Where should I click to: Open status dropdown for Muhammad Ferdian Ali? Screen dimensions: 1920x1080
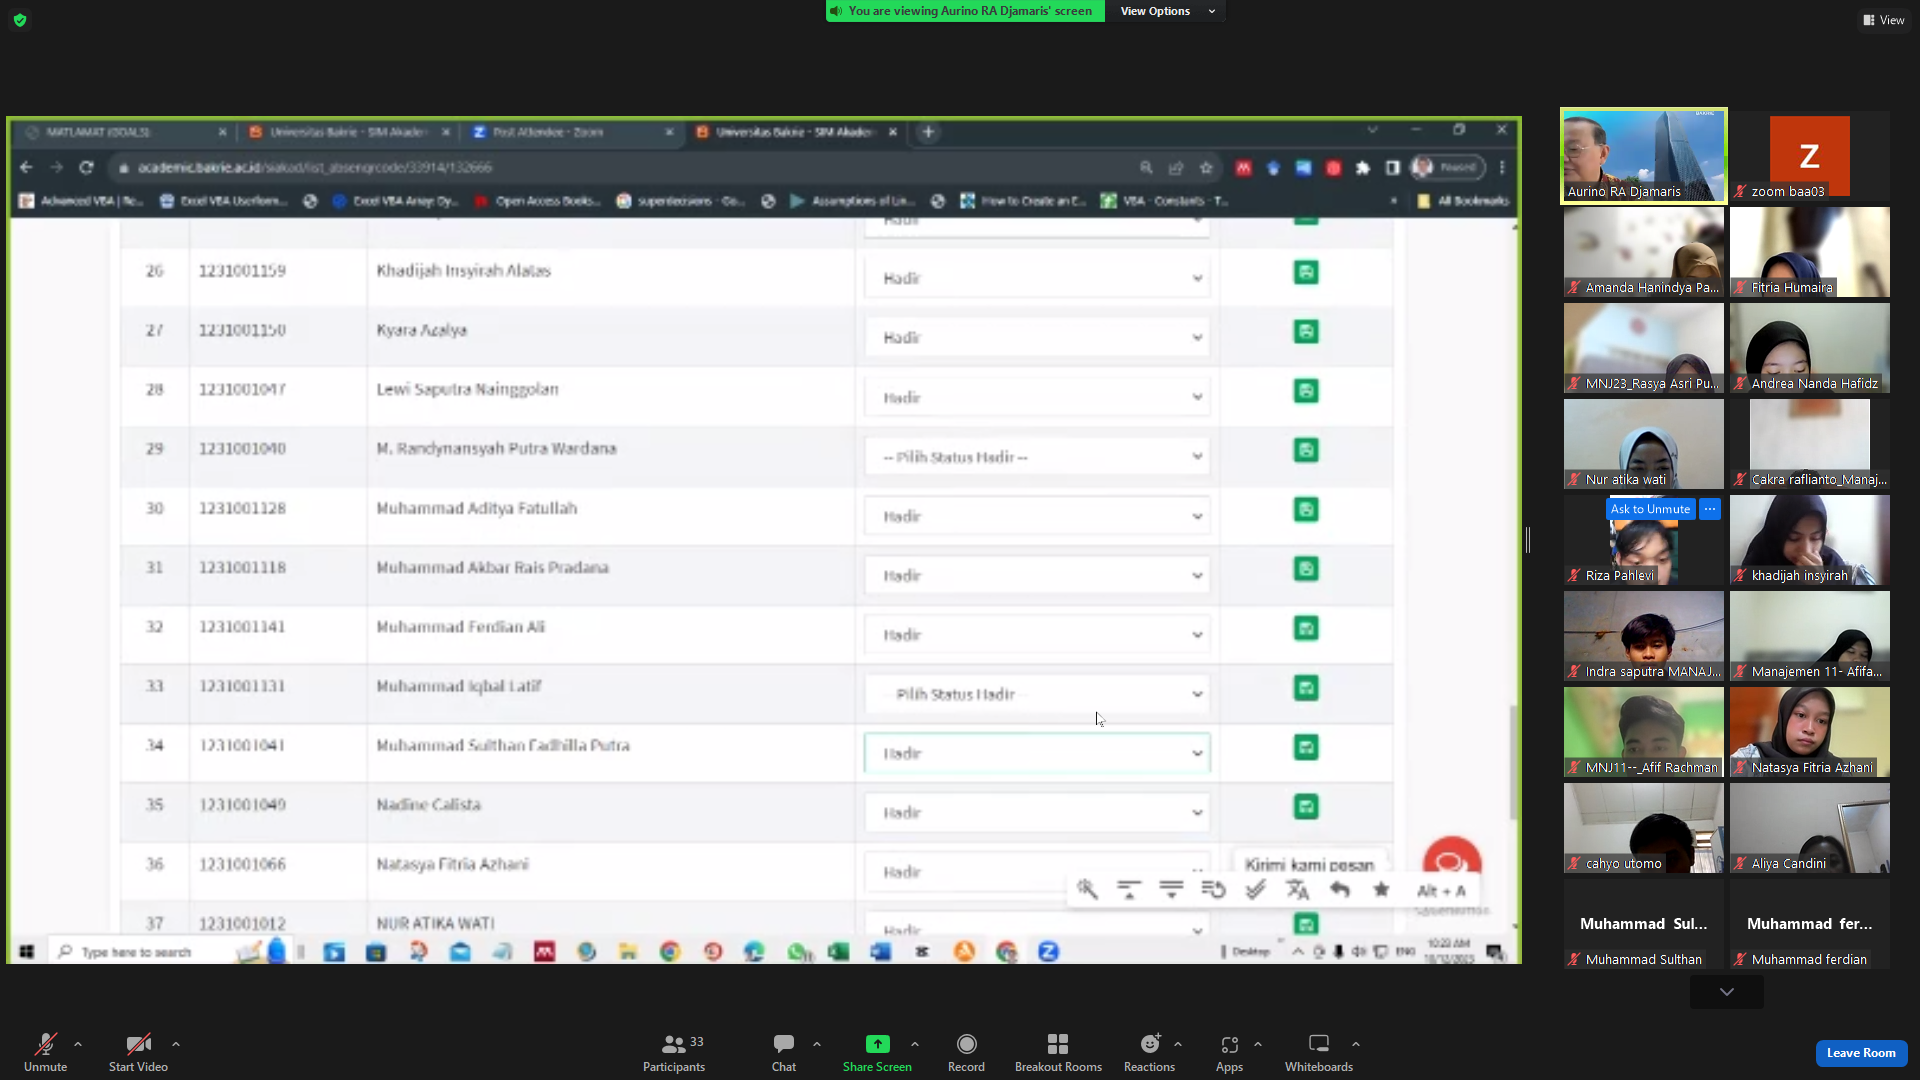pyautogui.click(x=1037, y=634)
